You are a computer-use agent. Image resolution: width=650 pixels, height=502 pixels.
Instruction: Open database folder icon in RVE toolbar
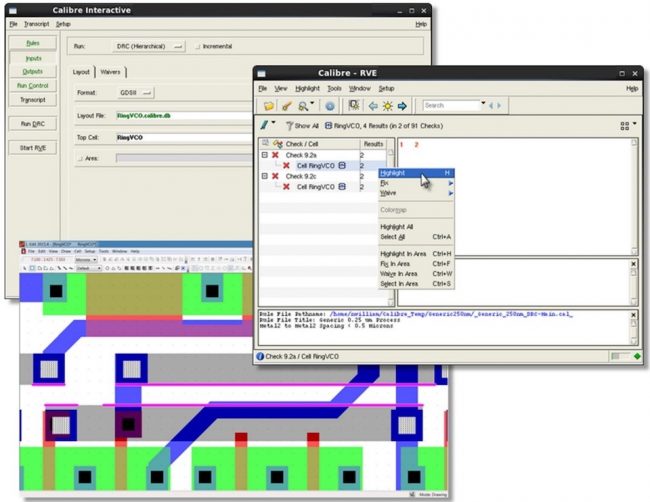pos(269,106)
